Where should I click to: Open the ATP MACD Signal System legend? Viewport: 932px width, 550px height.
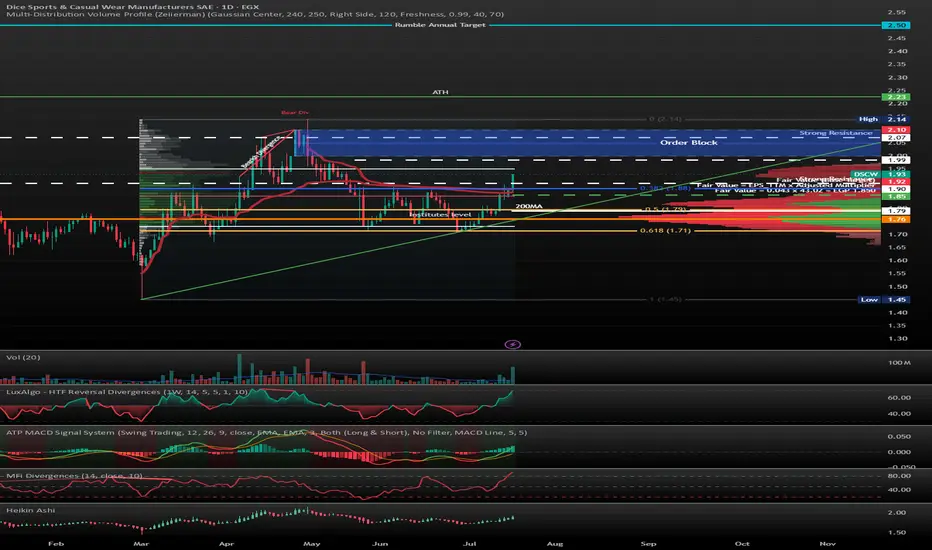click(x=266, y=432)
